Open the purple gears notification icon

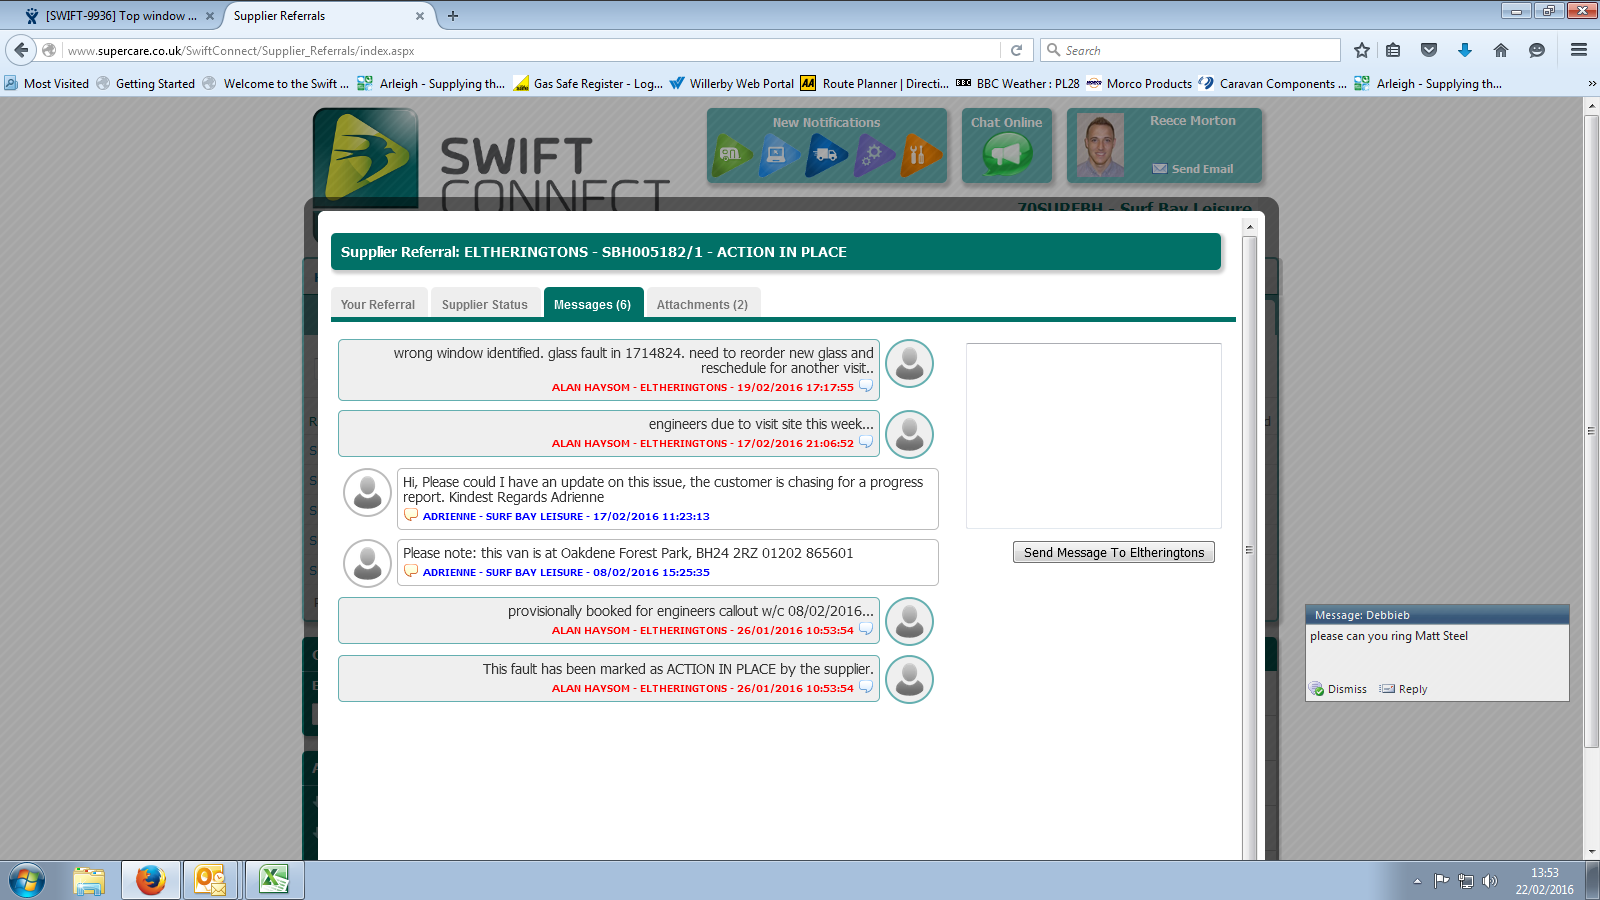[873, 155]
